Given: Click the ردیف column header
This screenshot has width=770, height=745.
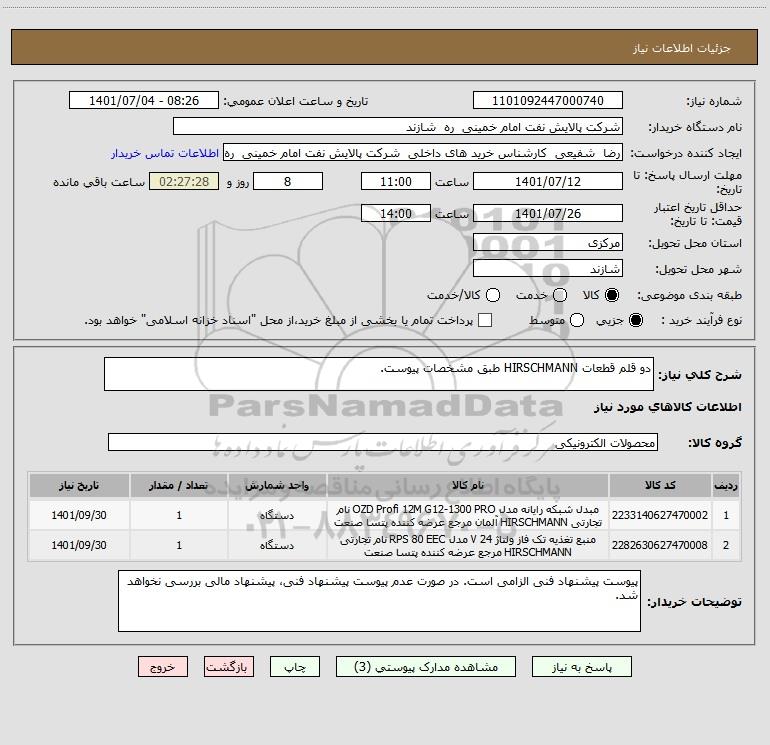Looking at the screenshot, I should [x=726, y=486].
